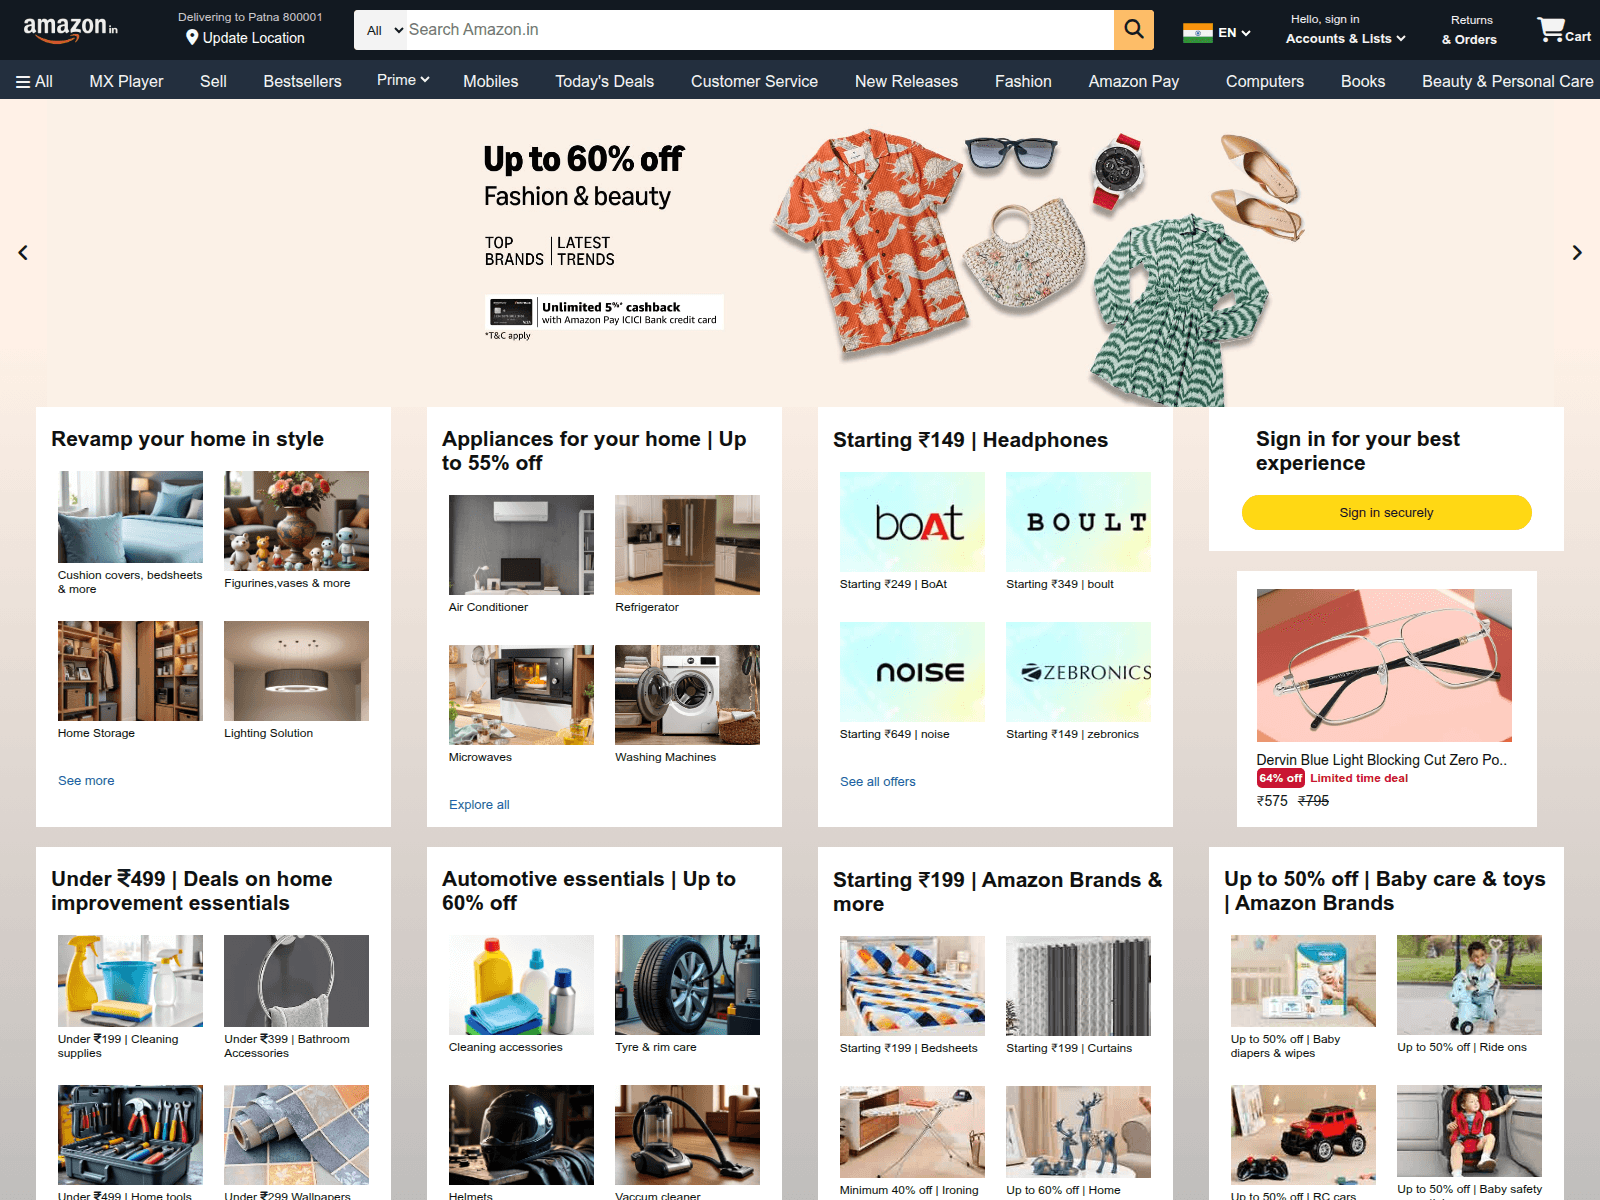Image resolution: width=1600 pixels, height=1200 pixels.
Task: Open Bathroom Accessories under ₹399 thumbnail
Action: (296, 981)
